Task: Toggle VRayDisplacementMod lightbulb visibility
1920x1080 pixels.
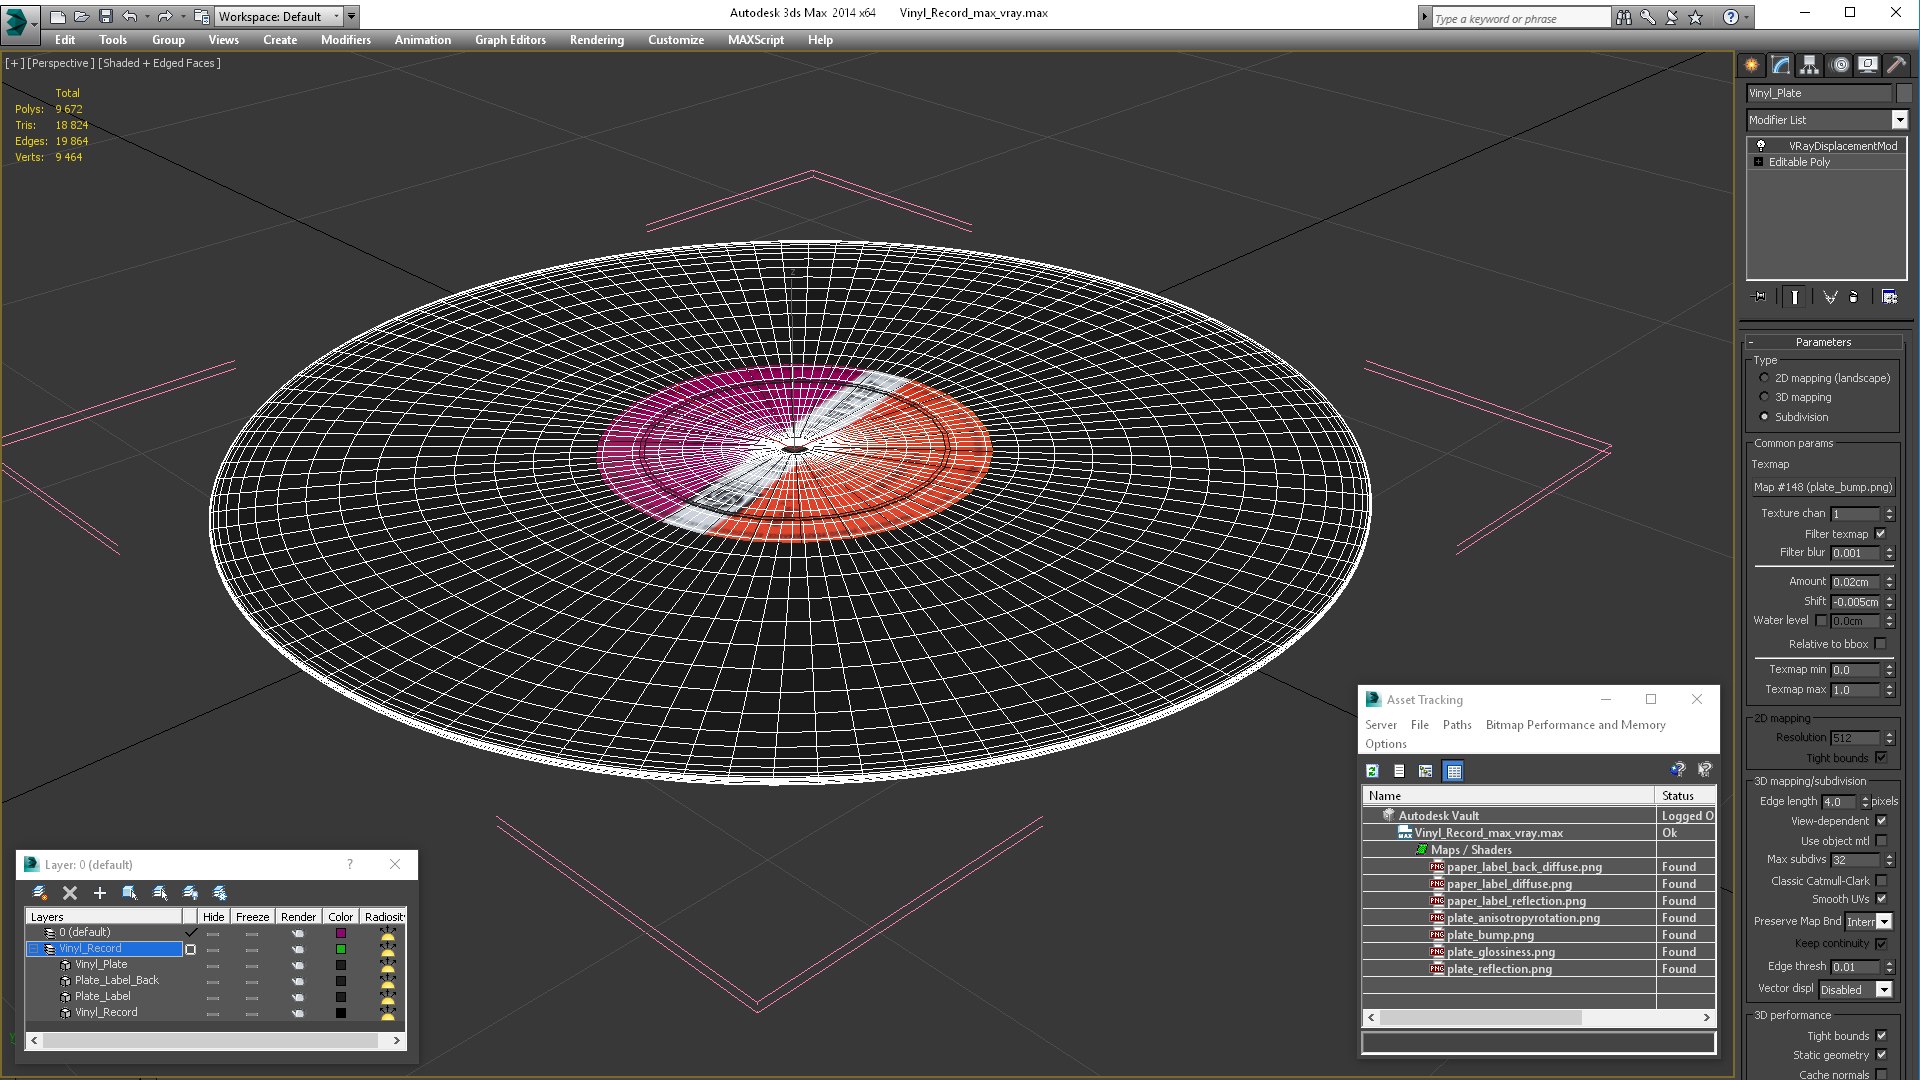Action: click(x=1761, y=146)
